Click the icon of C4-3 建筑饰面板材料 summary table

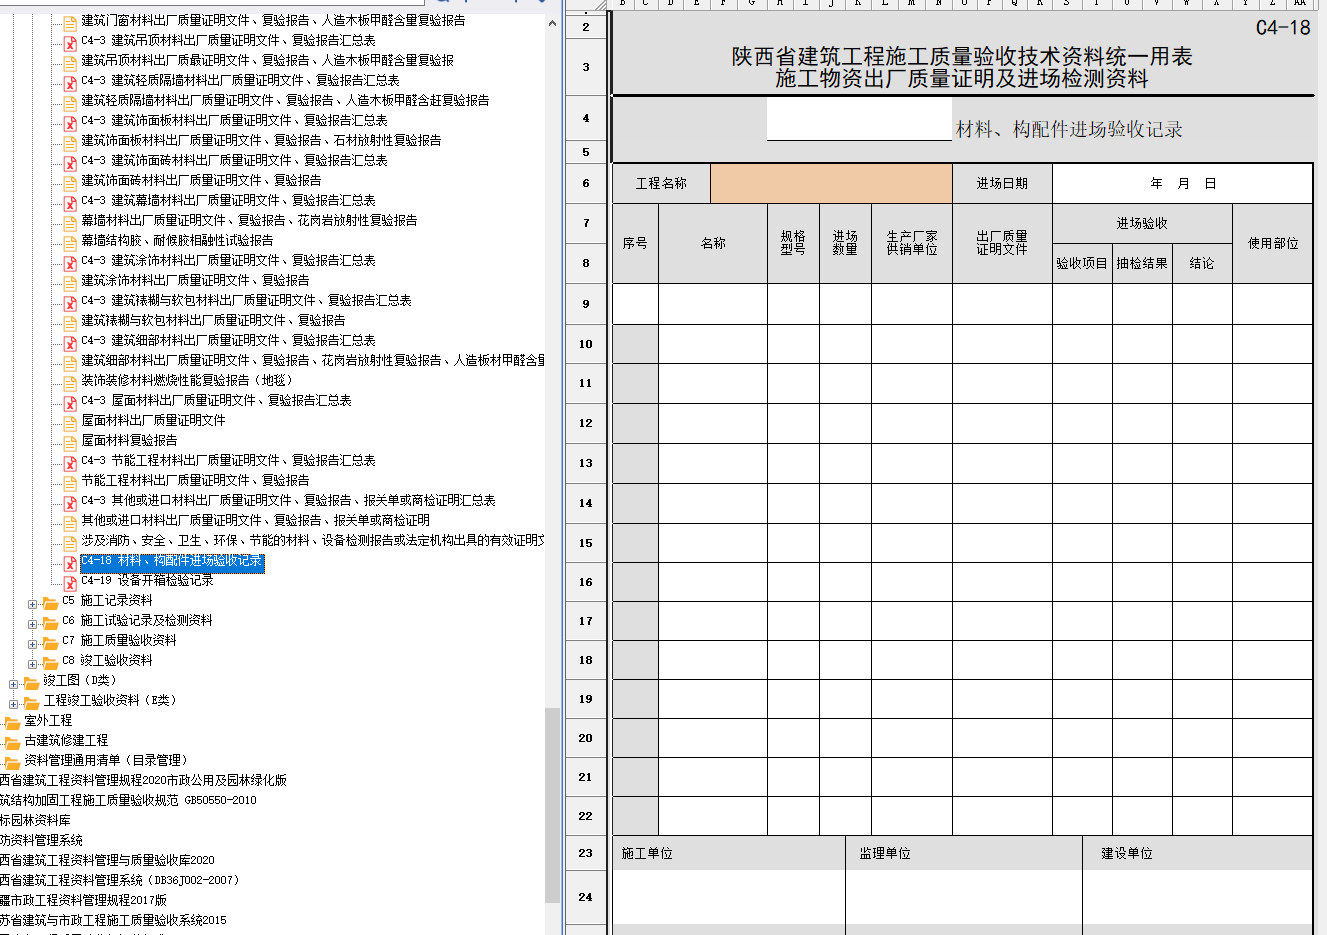70,123
